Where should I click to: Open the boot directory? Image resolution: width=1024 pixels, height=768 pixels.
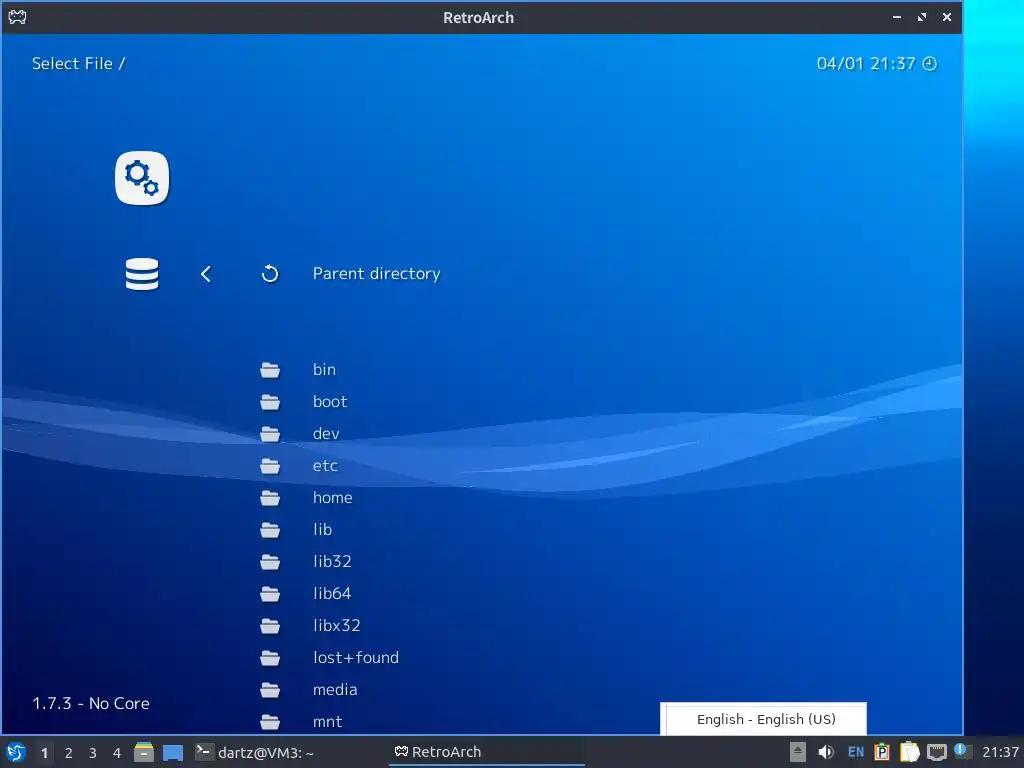[330, 402]
